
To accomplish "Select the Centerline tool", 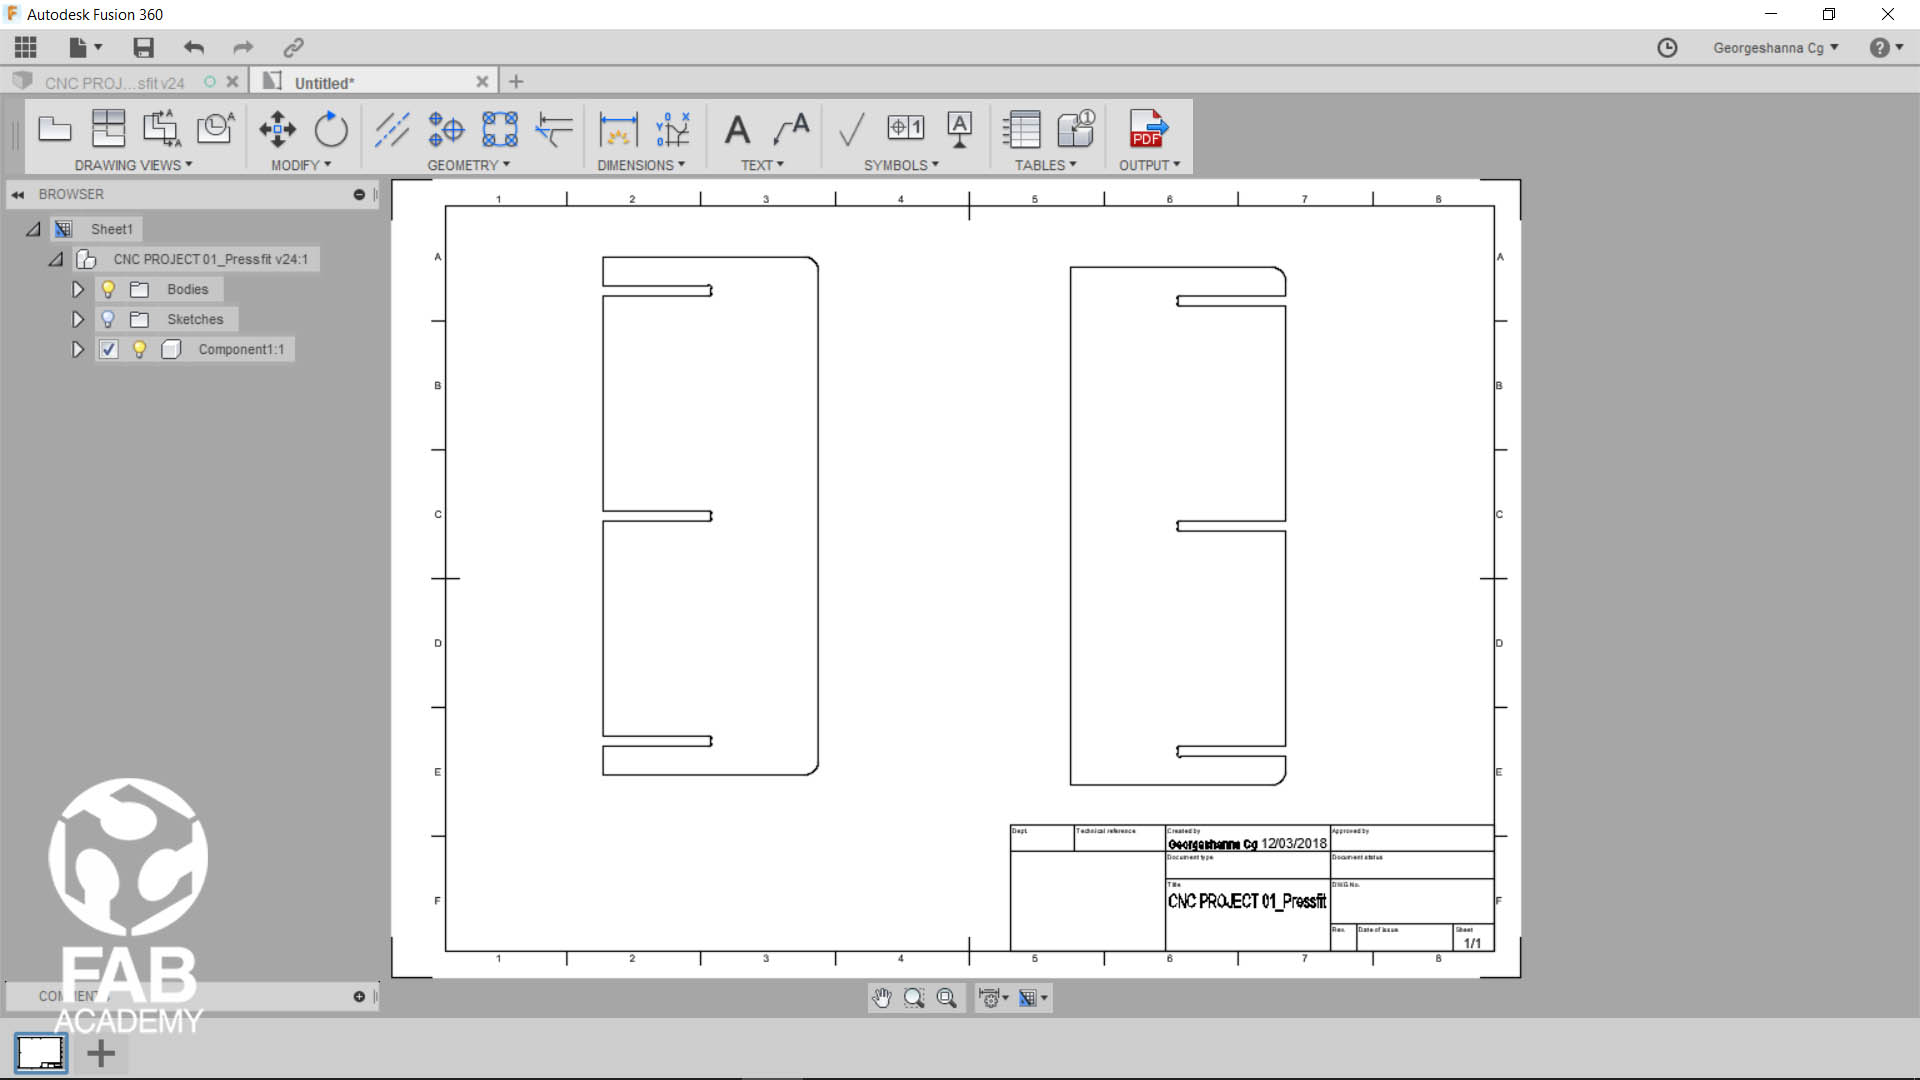I will [x=392, y=129].
